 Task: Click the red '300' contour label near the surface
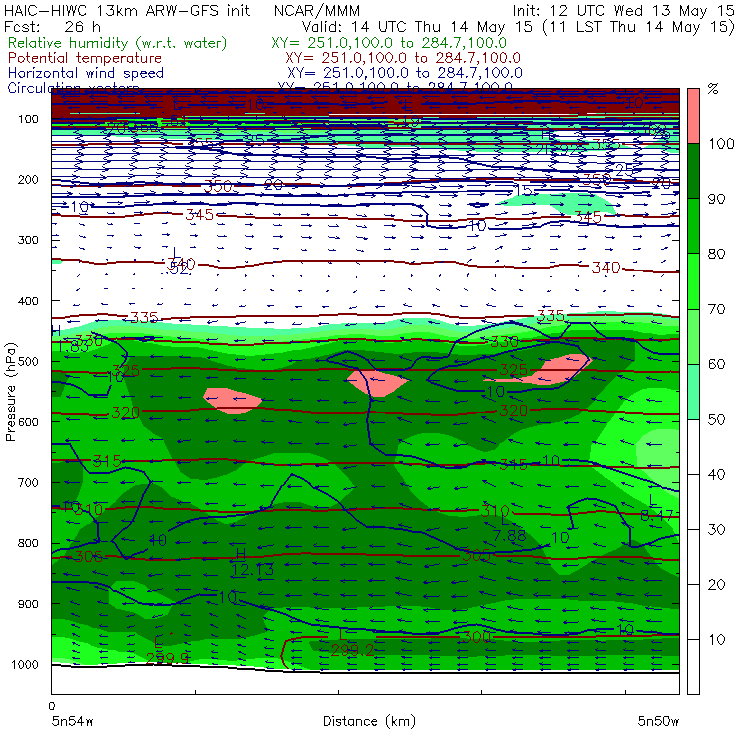(476, 637)
